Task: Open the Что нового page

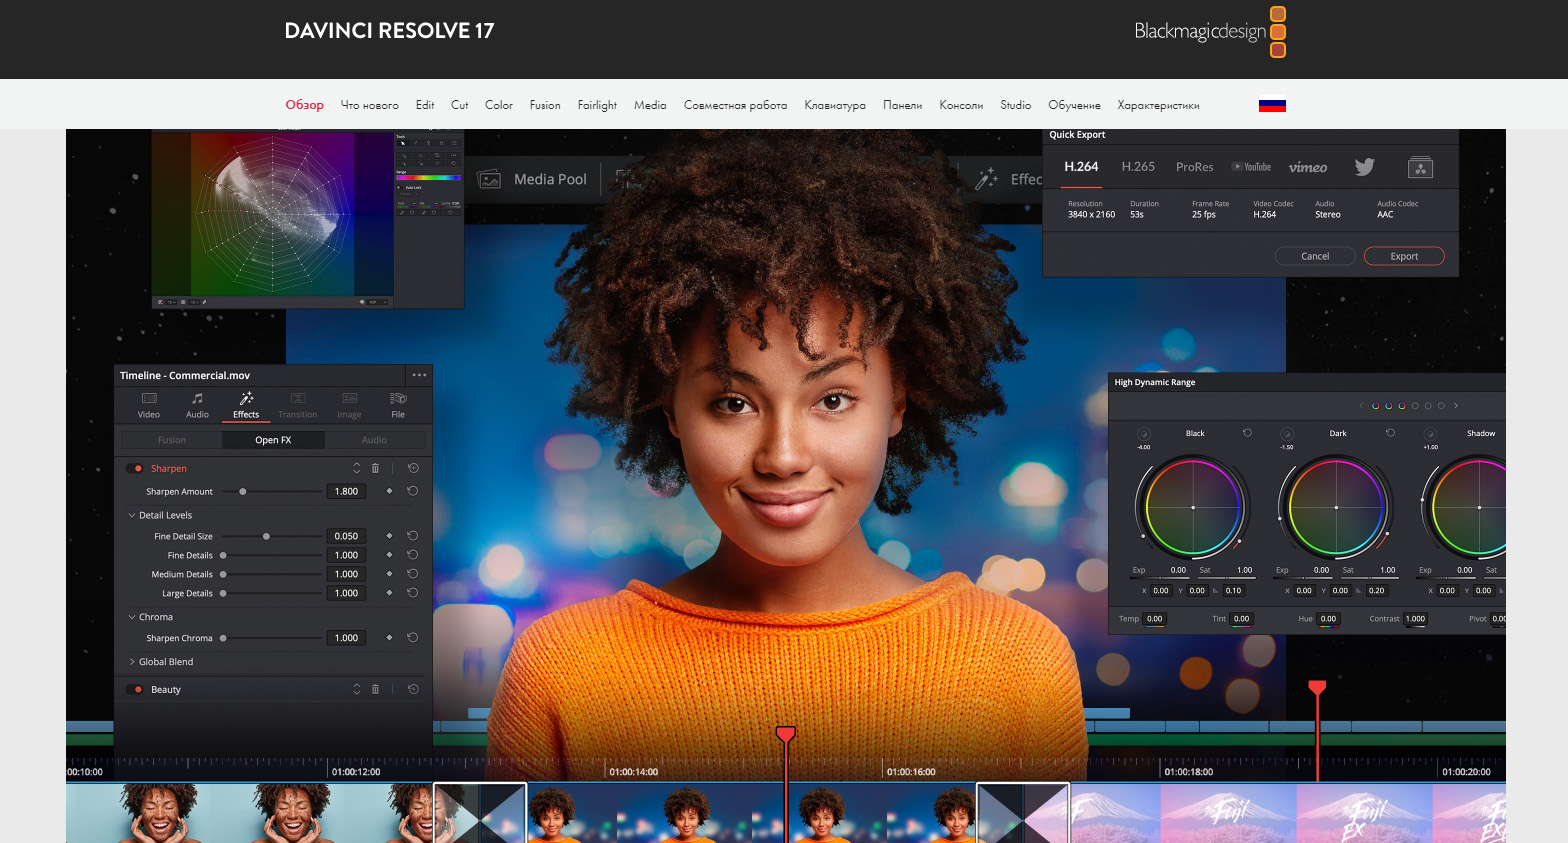Action: tap(369, 105)
